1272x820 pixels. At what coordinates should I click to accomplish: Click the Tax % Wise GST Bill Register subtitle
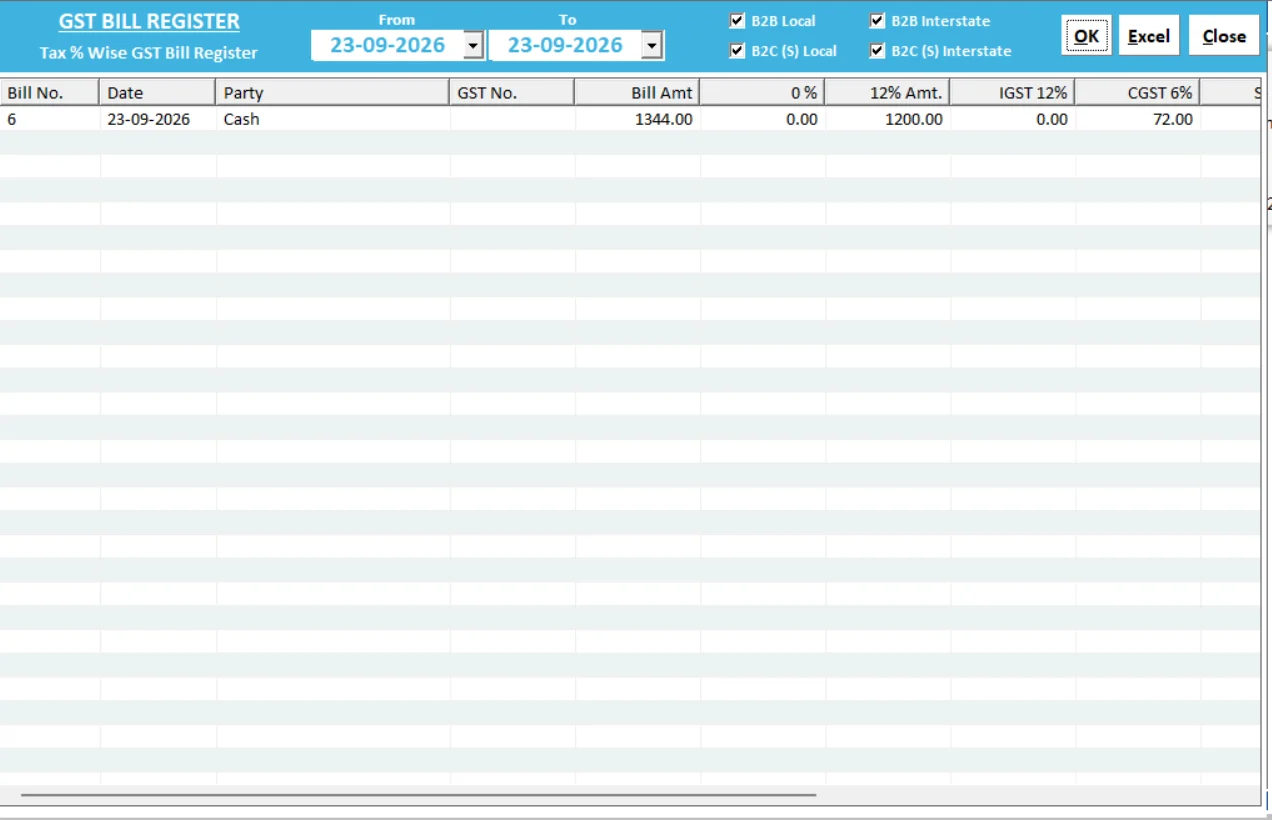click(149, 53)
